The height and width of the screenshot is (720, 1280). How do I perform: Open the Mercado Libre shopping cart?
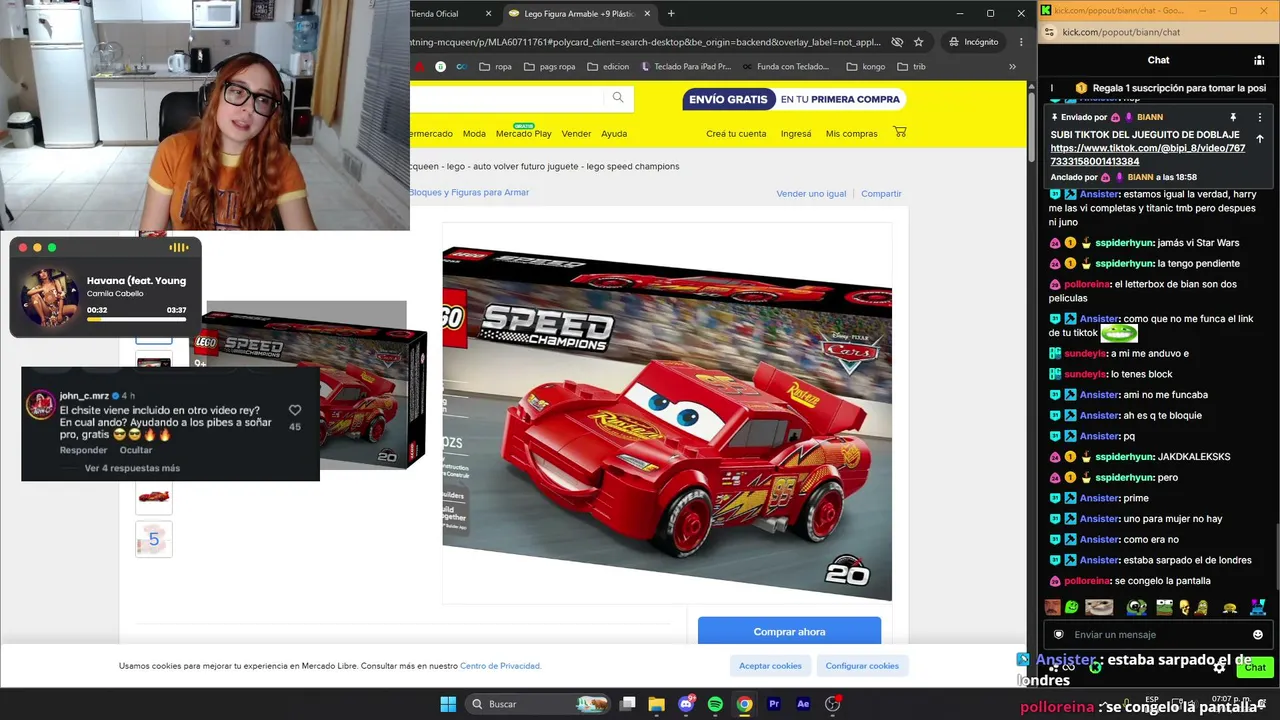900,132
